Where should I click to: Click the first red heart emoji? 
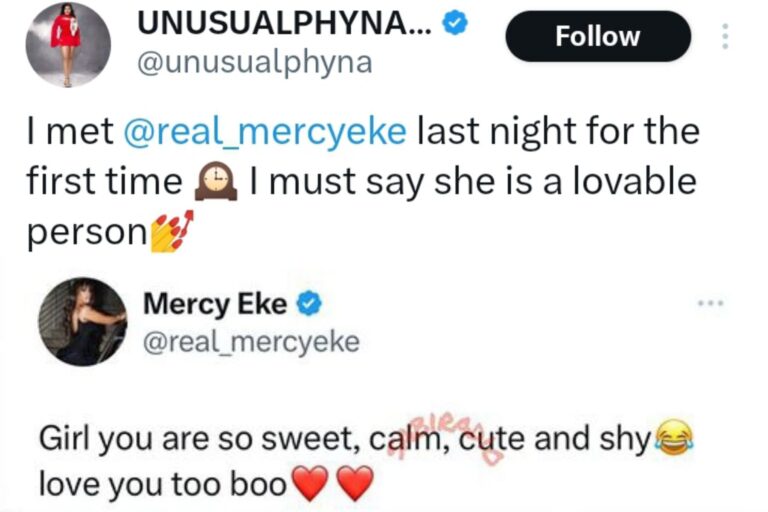click(x=310, y=484)
